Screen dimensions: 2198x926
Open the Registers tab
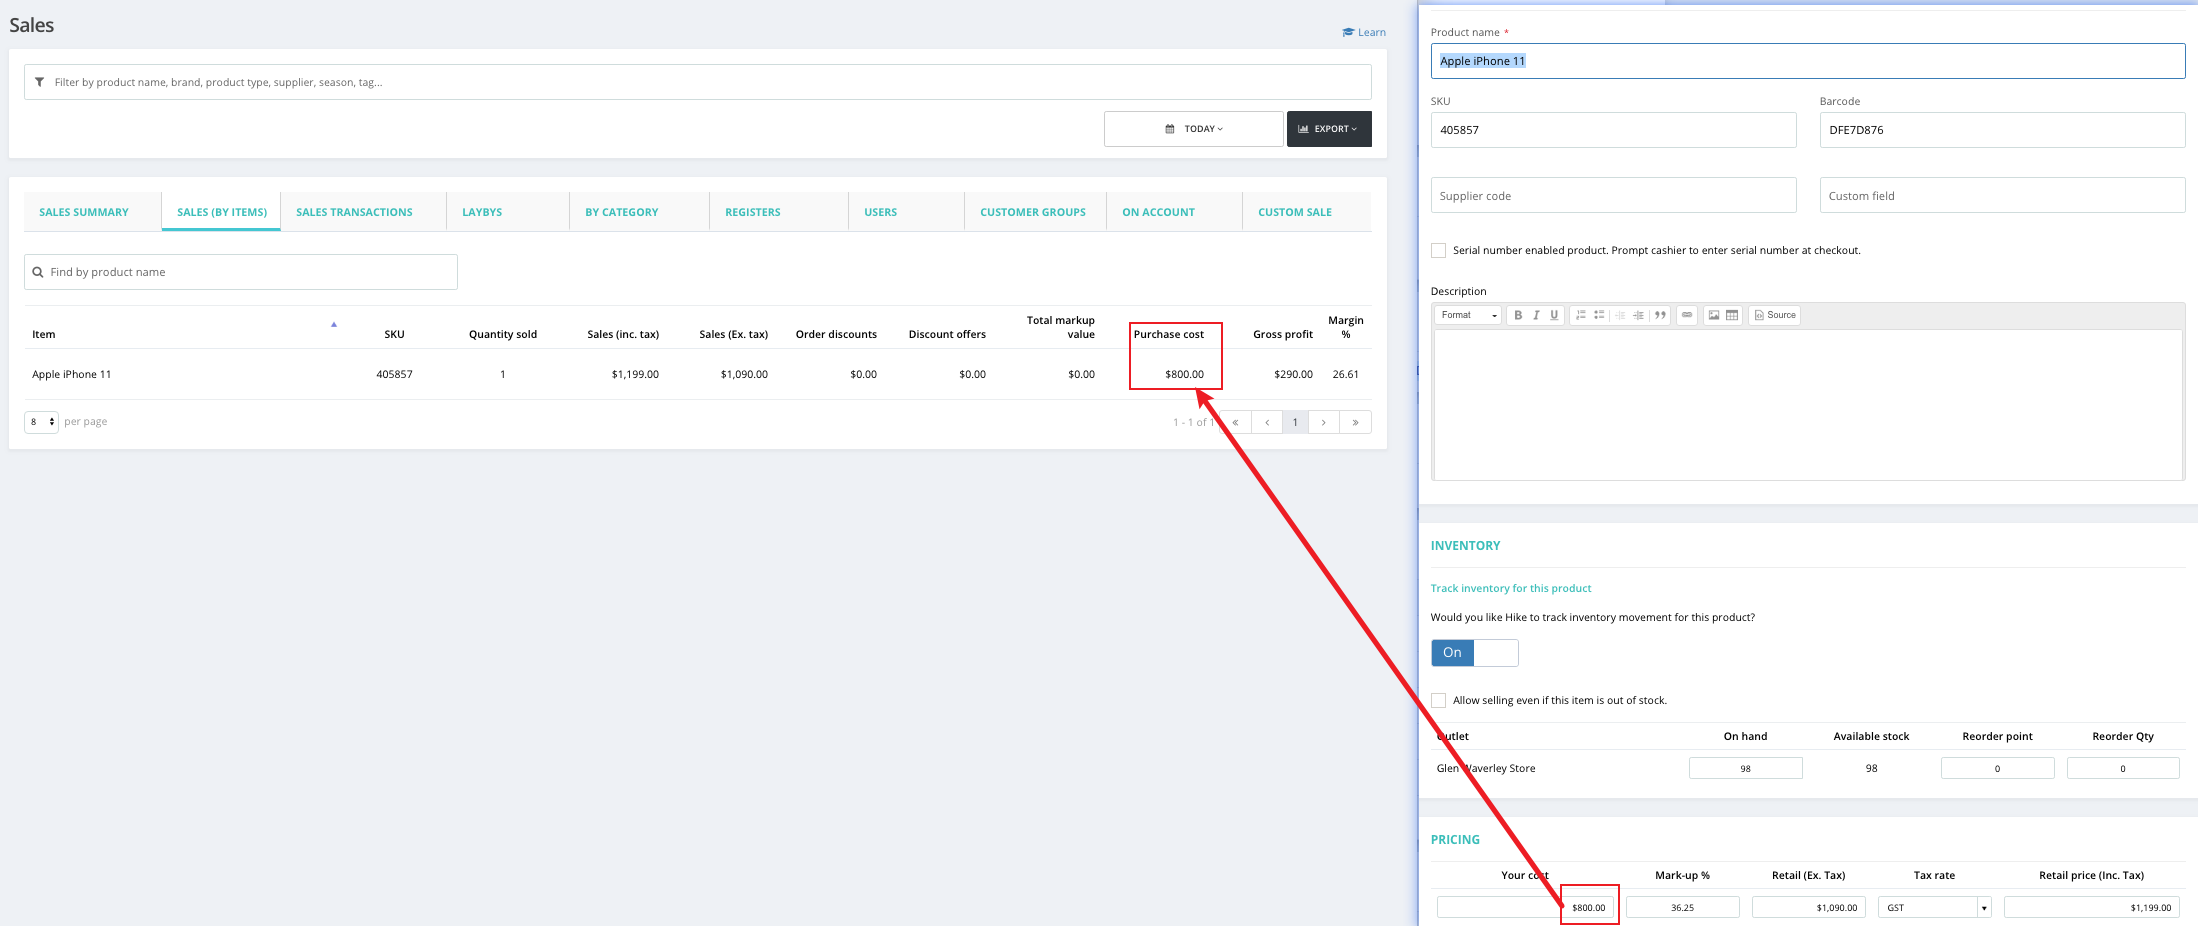coord(753,212)
